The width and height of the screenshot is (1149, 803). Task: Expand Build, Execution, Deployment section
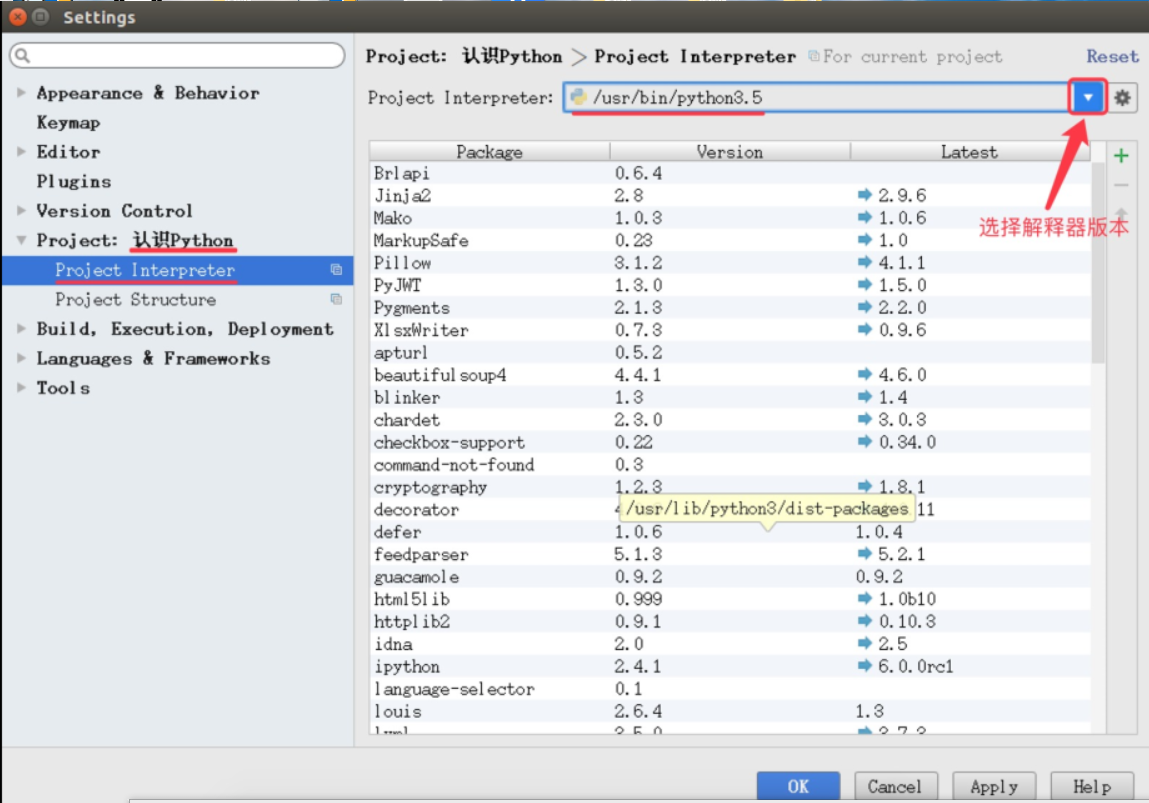[21, 329]
